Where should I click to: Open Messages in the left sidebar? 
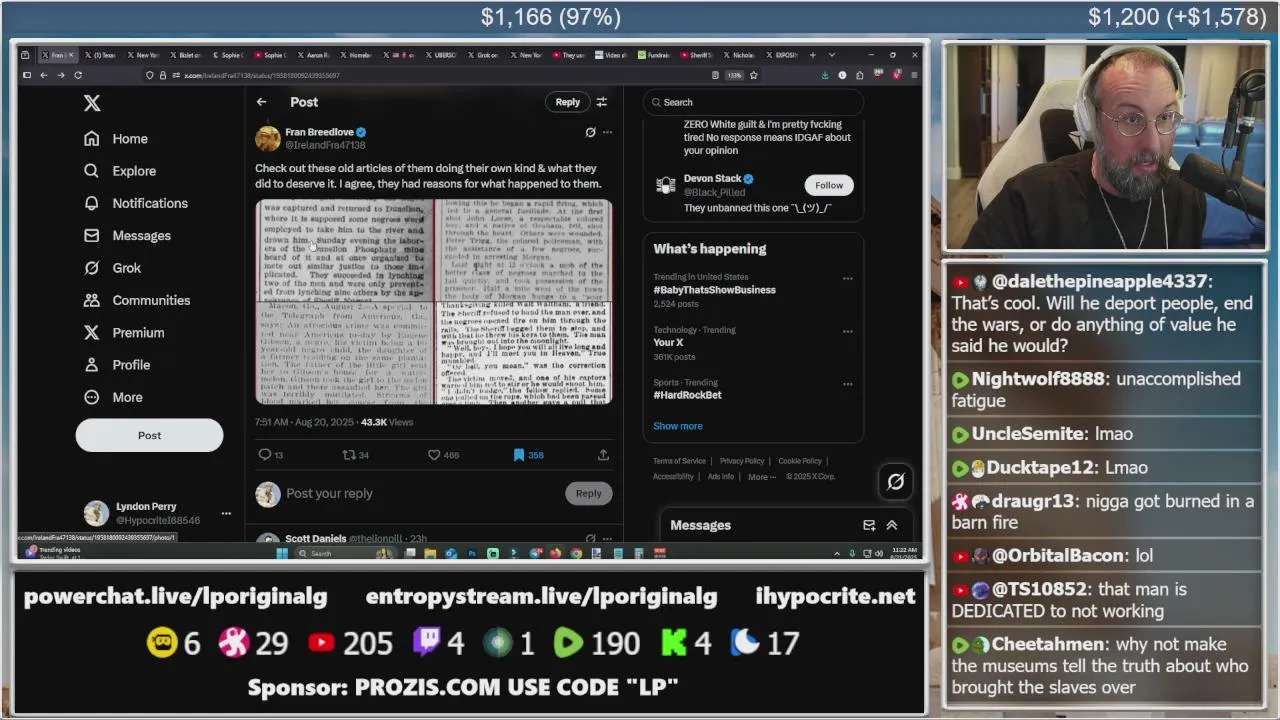click(x=128, y=236)
